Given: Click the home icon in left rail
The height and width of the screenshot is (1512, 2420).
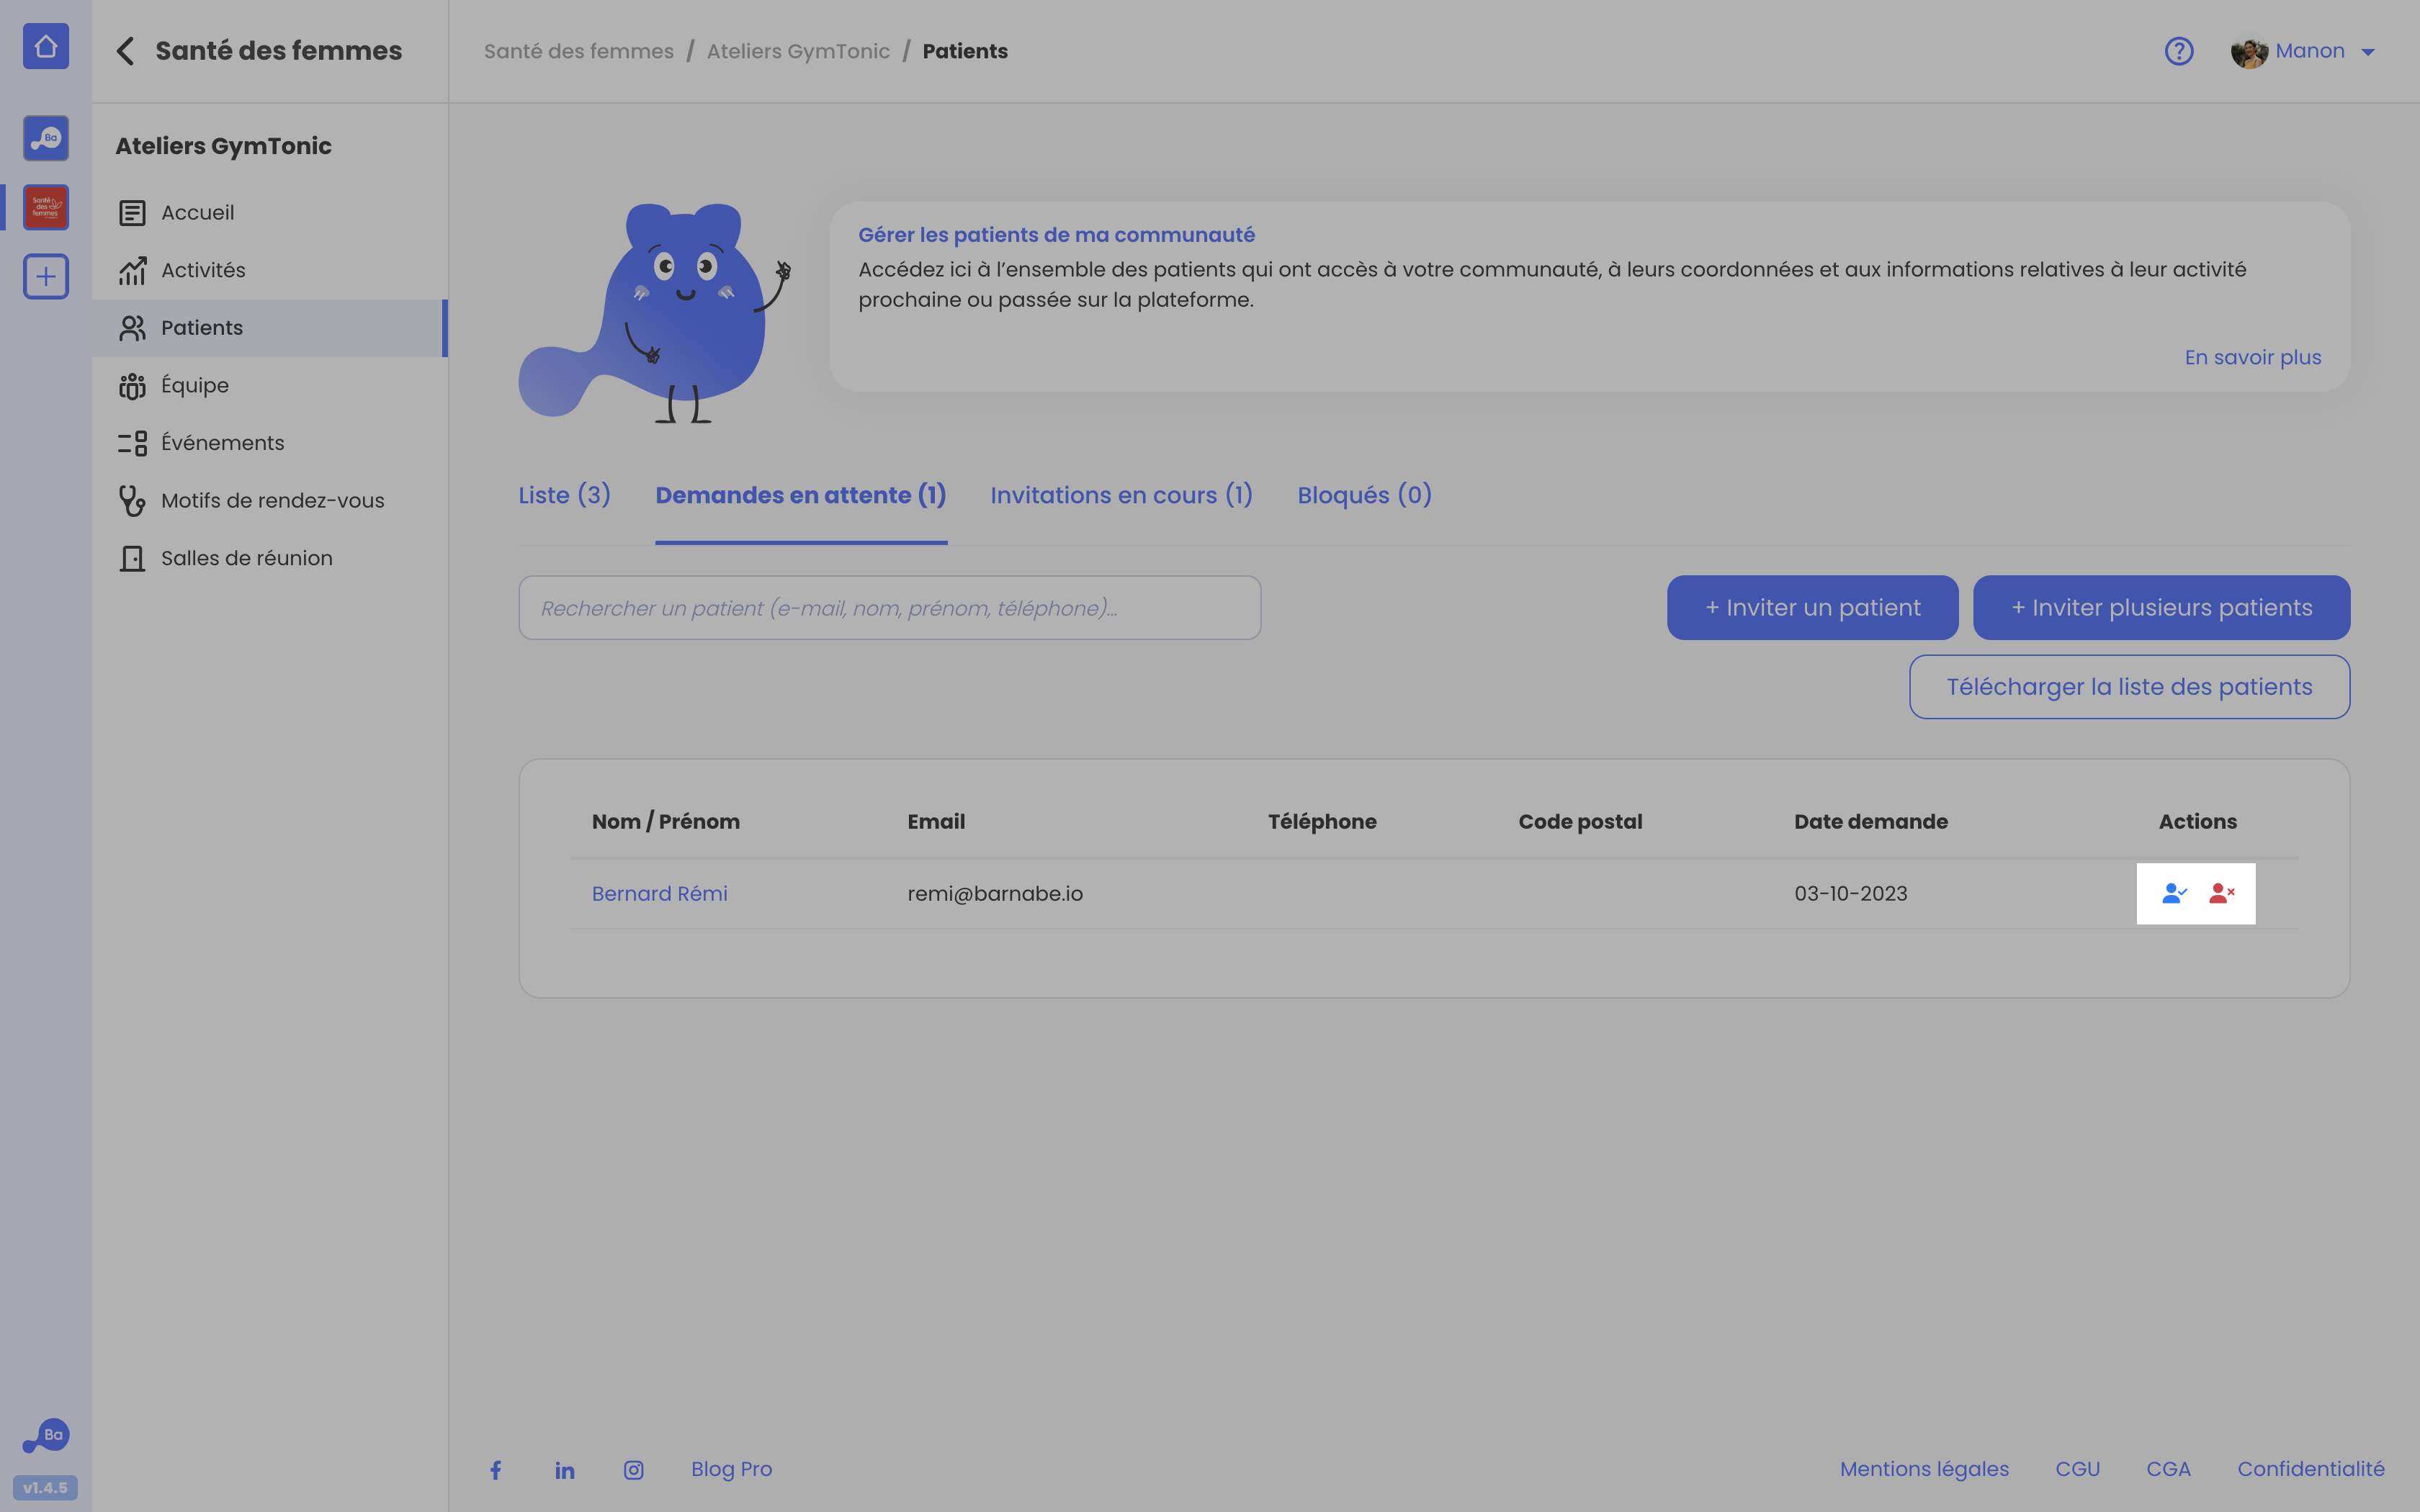Looking at the screenshot, I should coord(46,46).
